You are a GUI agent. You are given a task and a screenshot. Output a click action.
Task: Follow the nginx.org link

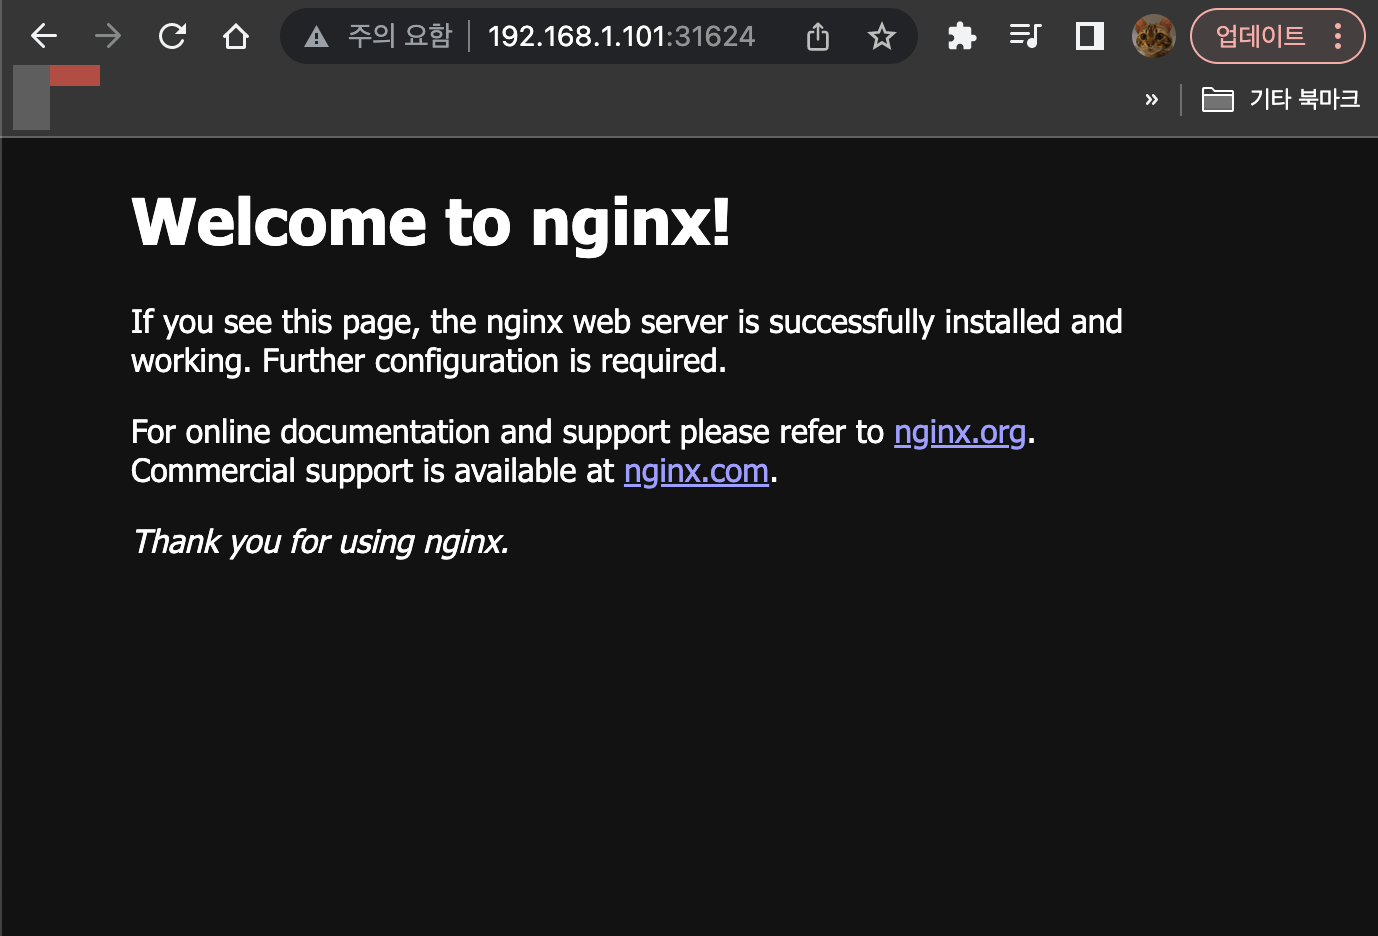click(960, 432)
